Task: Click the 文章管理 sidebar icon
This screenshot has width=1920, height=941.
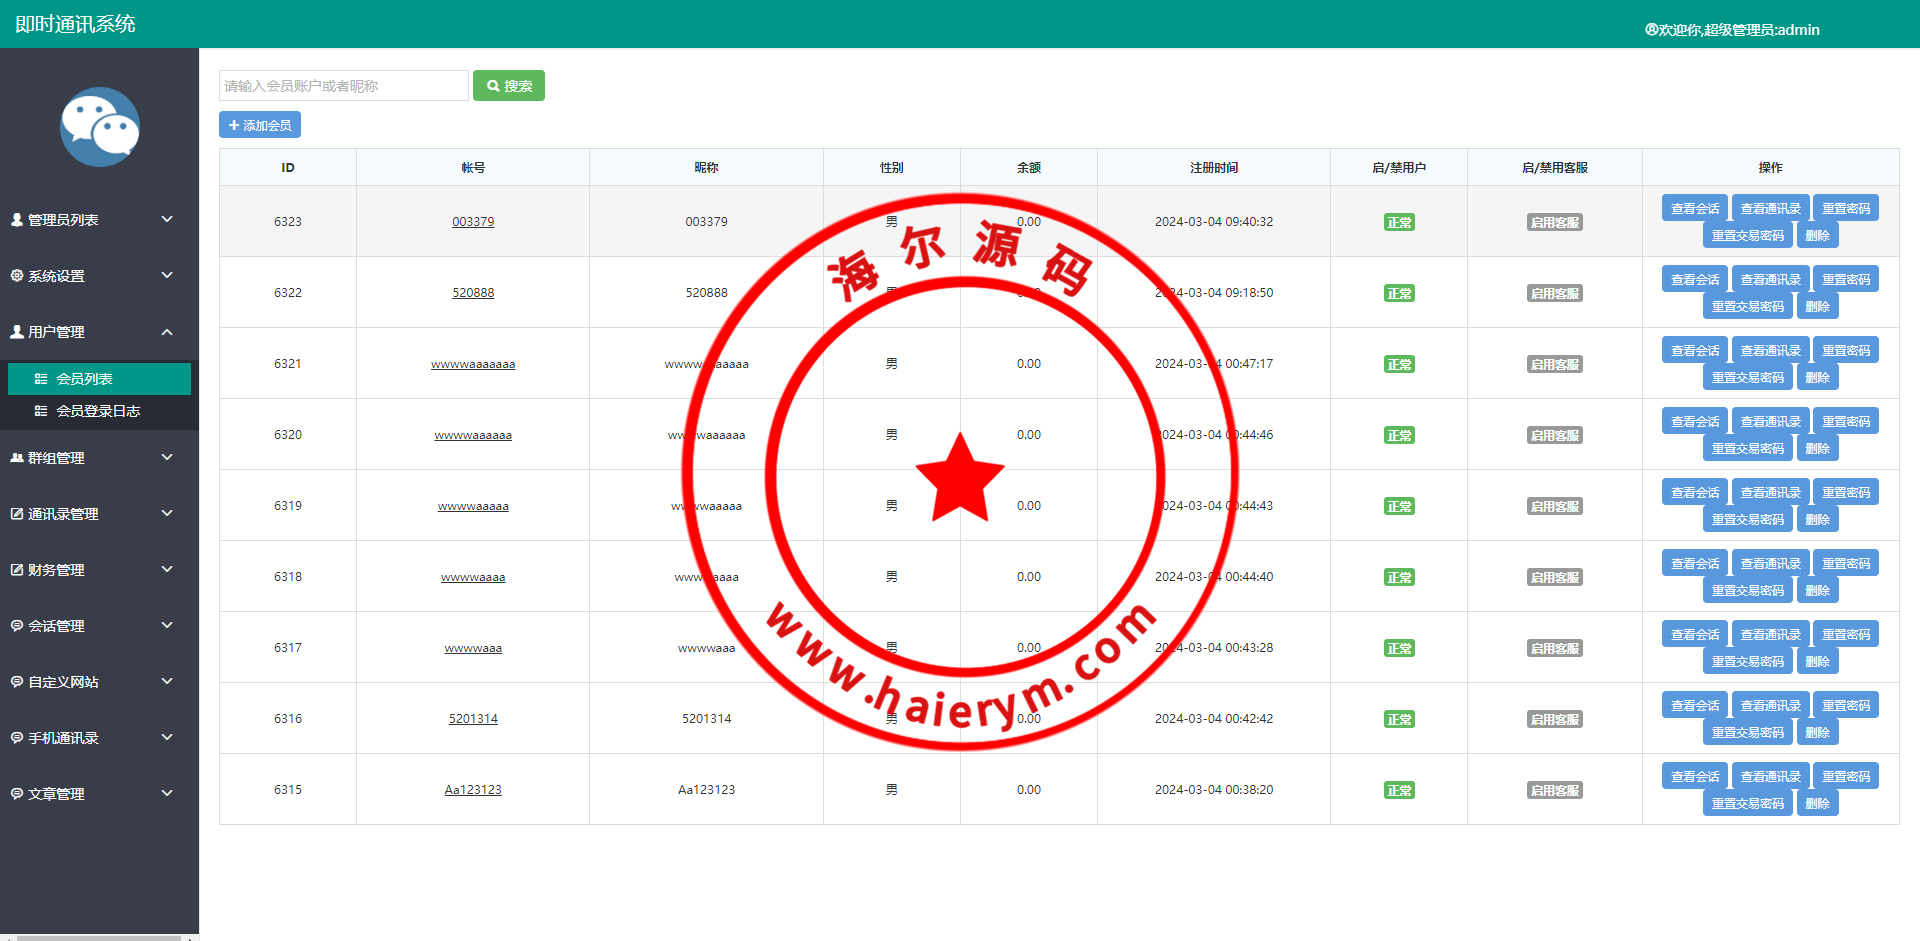Action: pyautogui.click(x=17, y=793)
